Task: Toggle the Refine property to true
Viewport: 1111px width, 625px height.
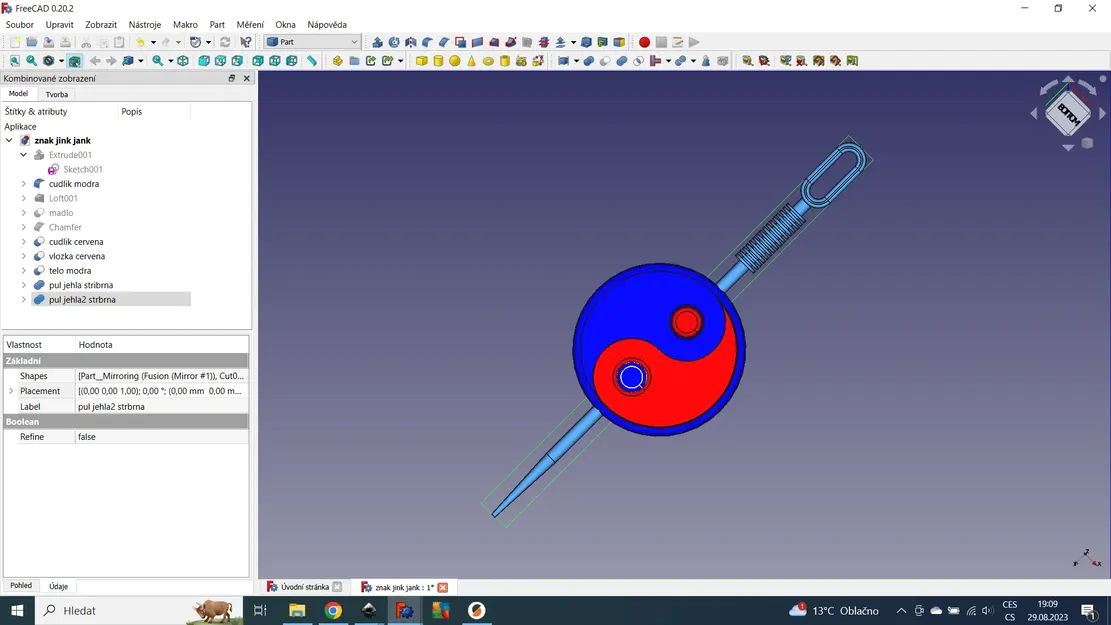Action: point(110,436)
